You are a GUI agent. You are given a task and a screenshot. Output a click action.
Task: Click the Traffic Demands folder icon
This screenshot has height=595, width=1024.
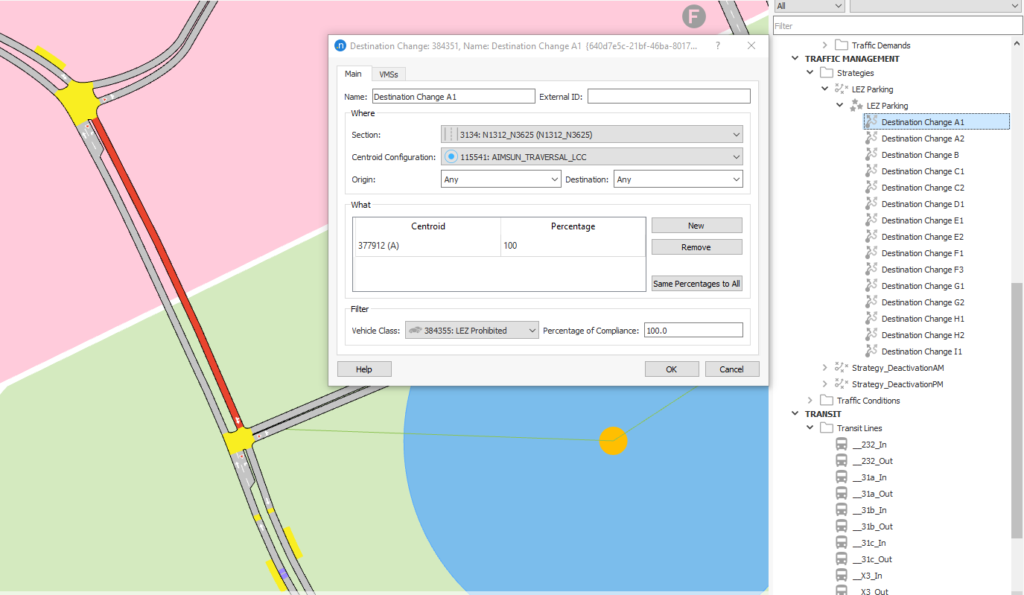point(841,45)
